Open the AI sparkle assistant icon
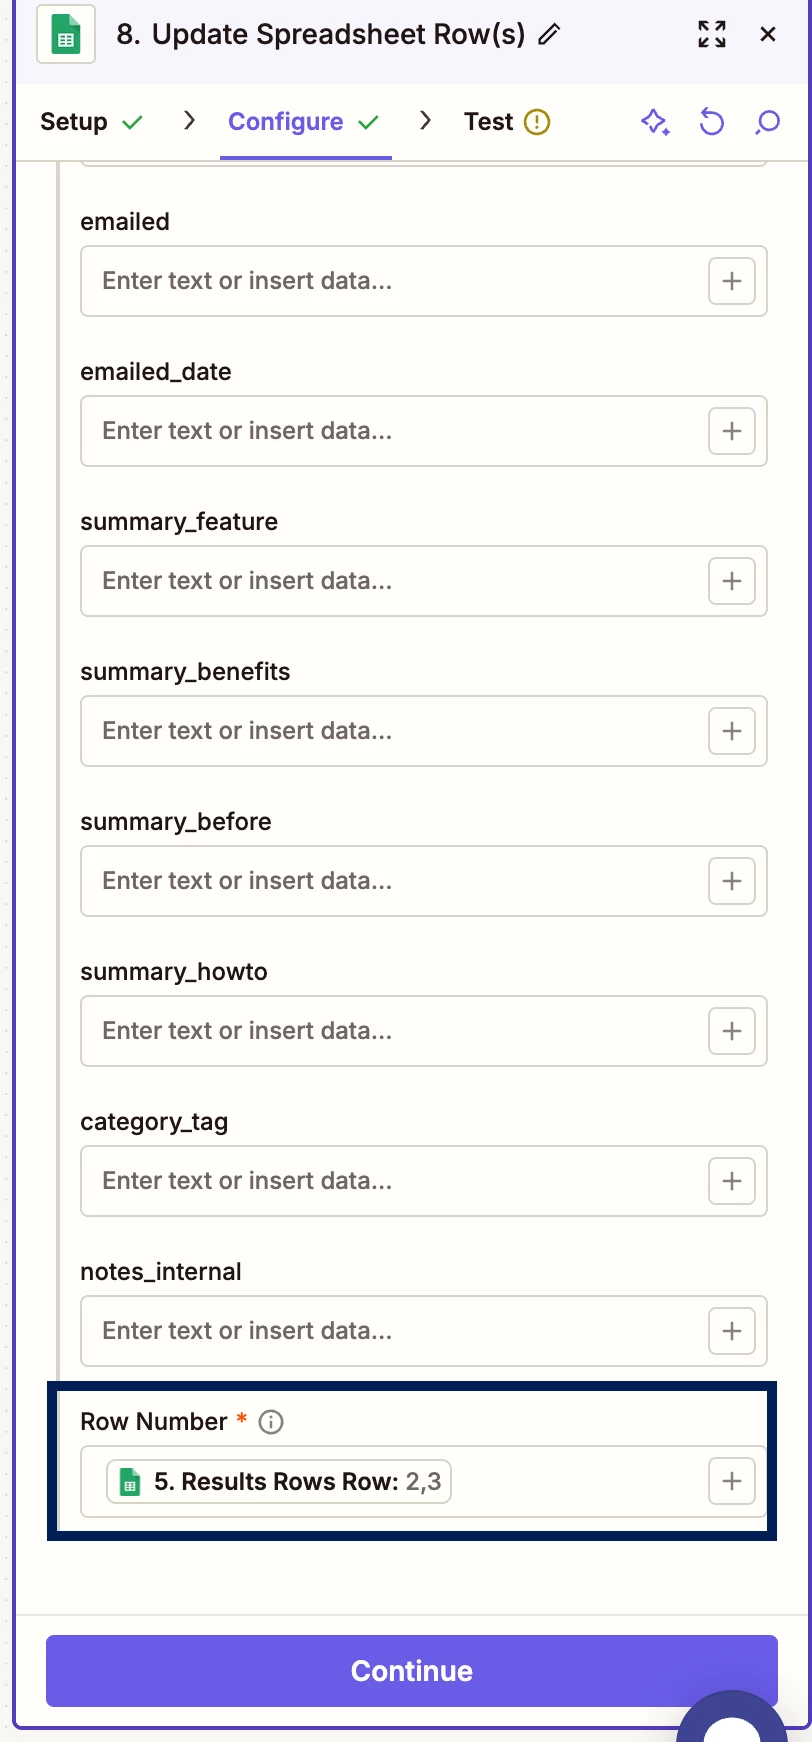812x1742 pixels. pyautogui.click(x=655, y=122)
